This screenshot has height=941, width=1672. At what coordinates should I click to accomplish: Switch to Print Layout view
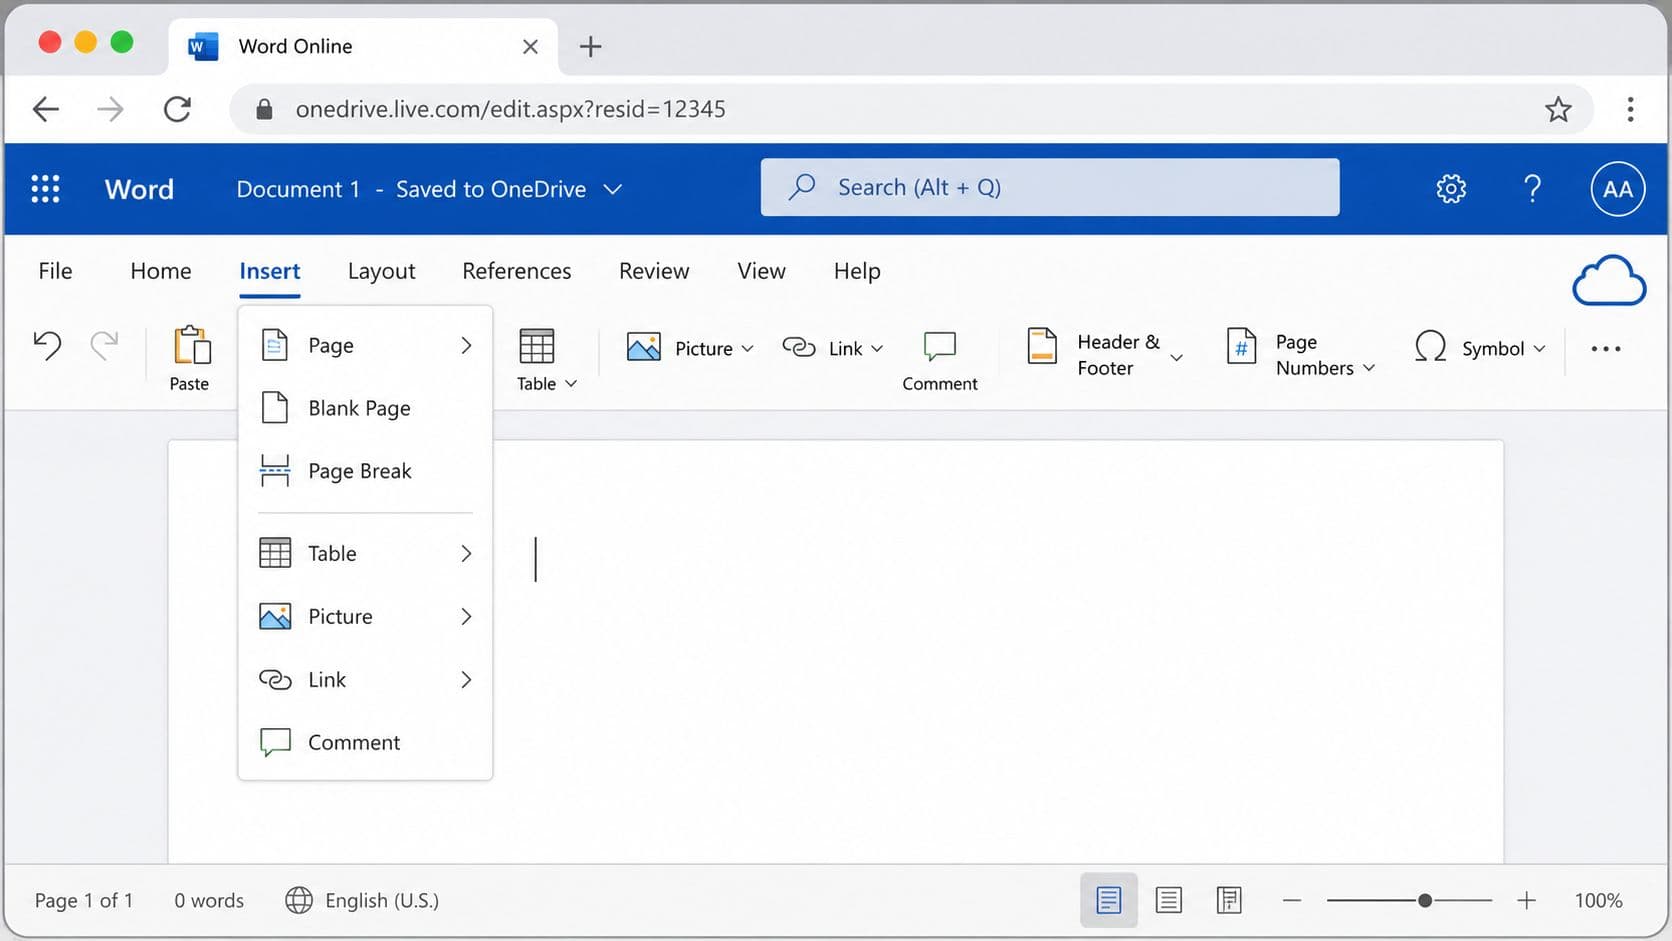tap(1108, 900)
